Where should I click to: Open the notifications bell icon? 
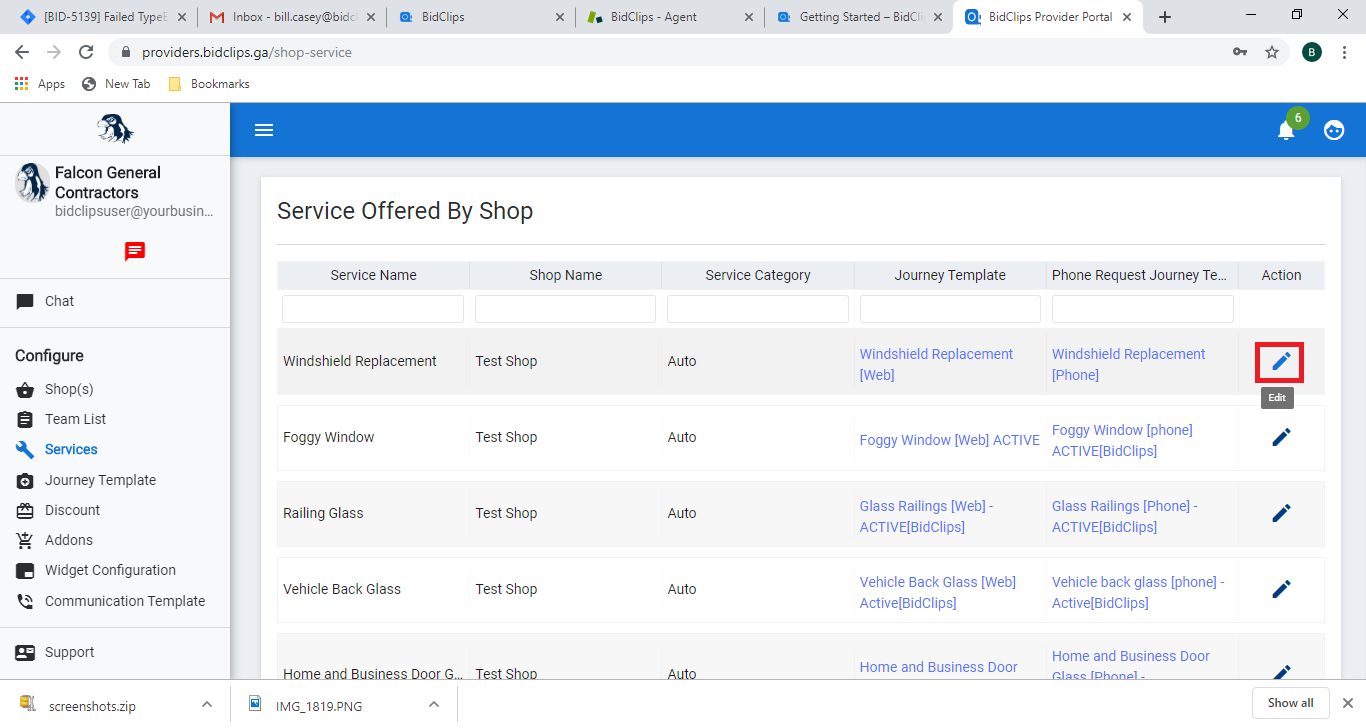[1286, 130]
